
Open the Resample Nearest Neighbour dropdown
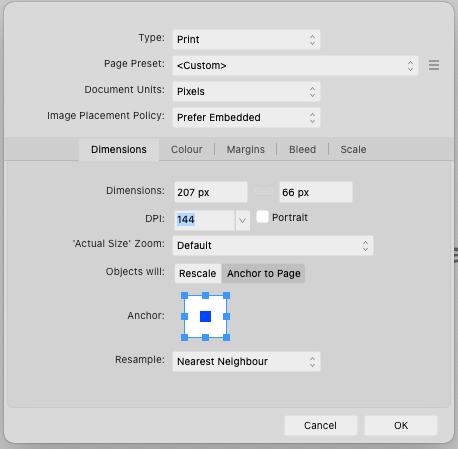click(x=246, y=361)
